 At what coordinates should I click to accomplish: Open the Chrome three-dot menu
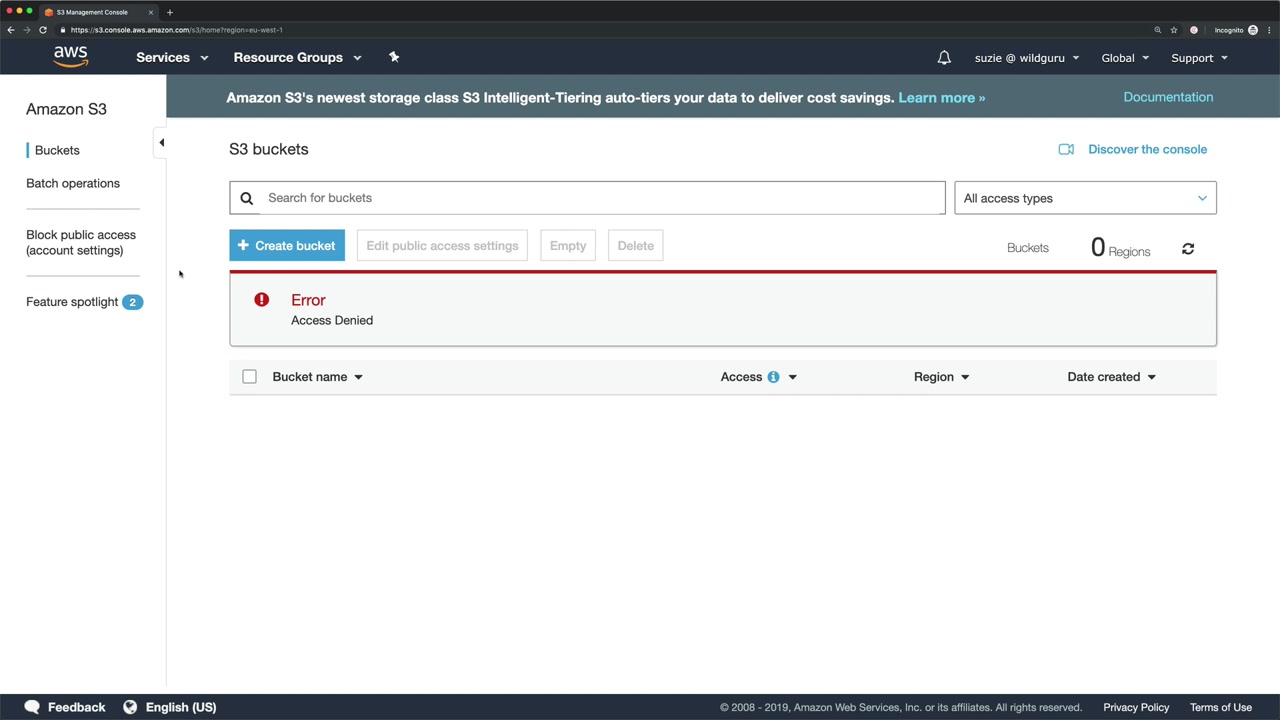[x=1270, y=30]
